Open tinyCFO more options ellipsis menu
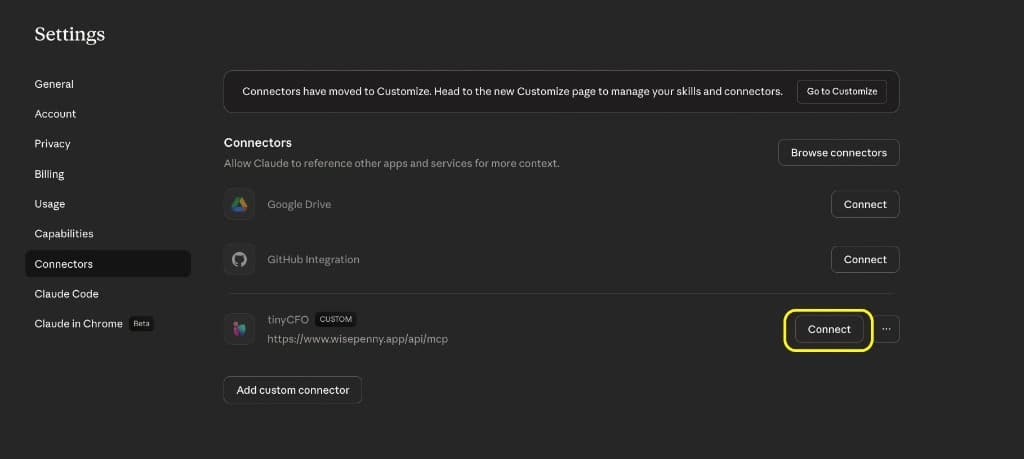The image size is (1024, 459). tap(886, 329)
